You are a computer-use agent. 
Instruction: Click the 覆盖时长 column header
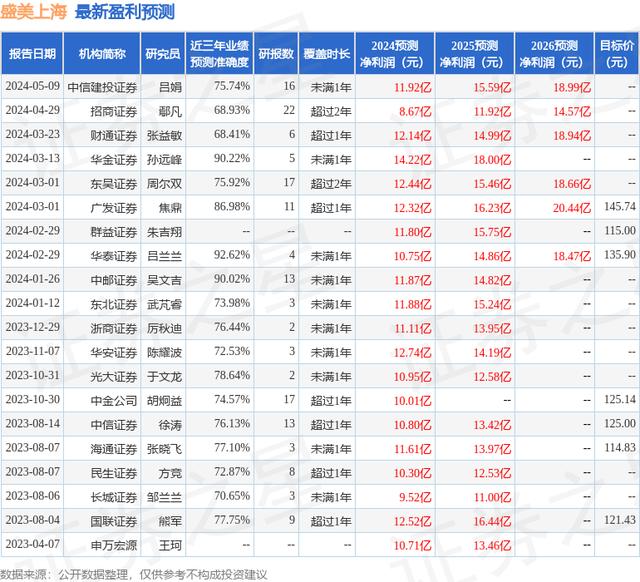click(x=327, y=53)
